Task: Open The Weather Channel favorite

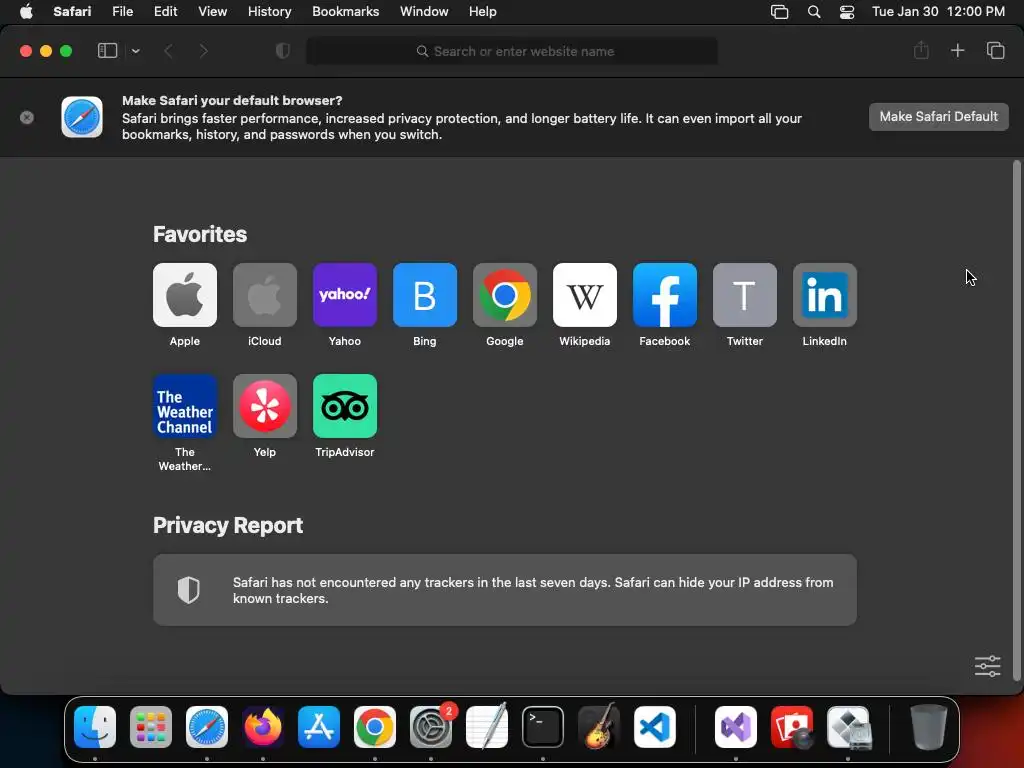Action: [185, 406]
